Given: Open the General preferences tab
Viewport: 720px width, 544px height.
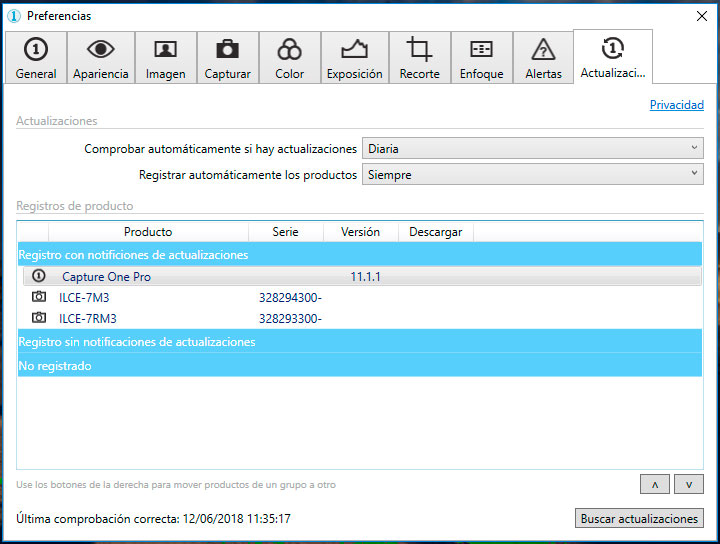Looking at the screenshot, I should [x=36, y=58].
